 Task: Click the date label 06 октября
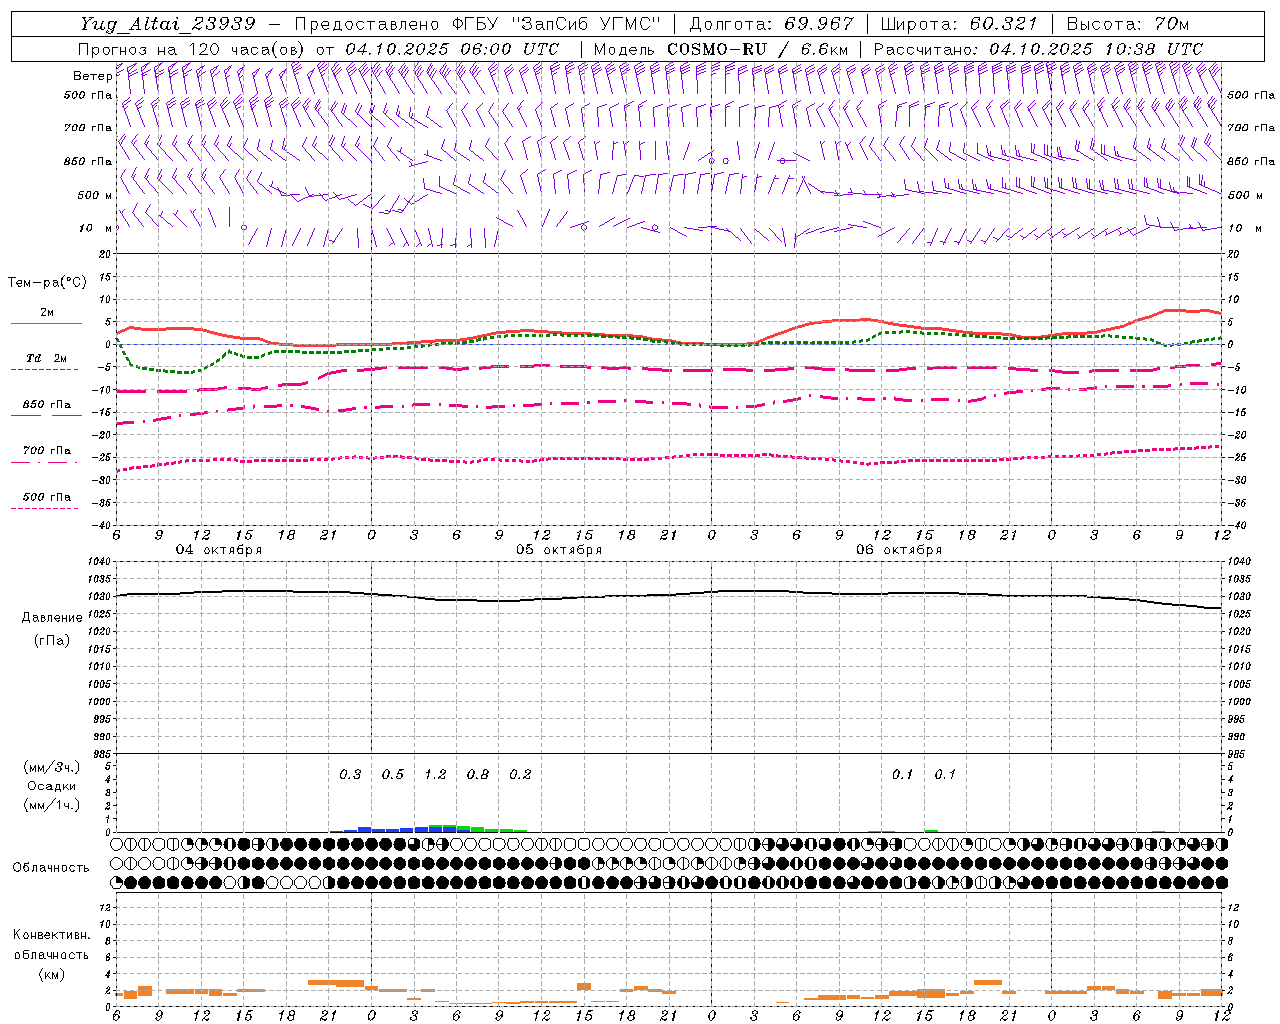[x=899, y=550]
